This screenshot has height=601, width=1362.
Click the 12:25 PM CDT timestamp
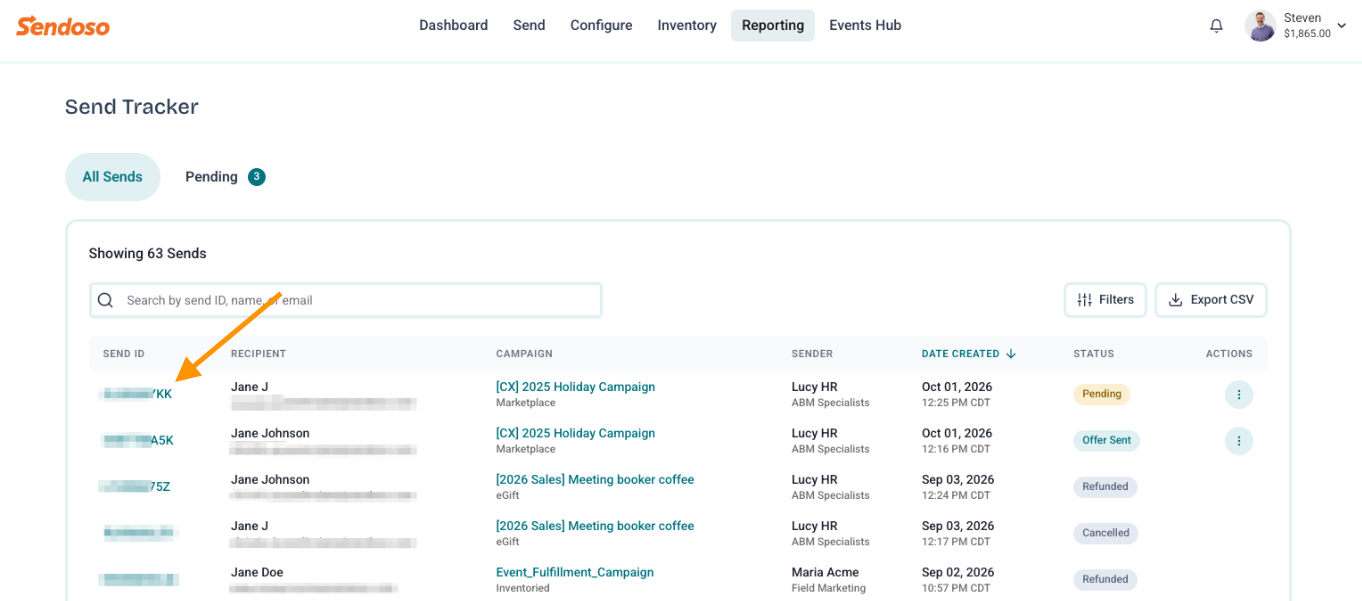956,403
